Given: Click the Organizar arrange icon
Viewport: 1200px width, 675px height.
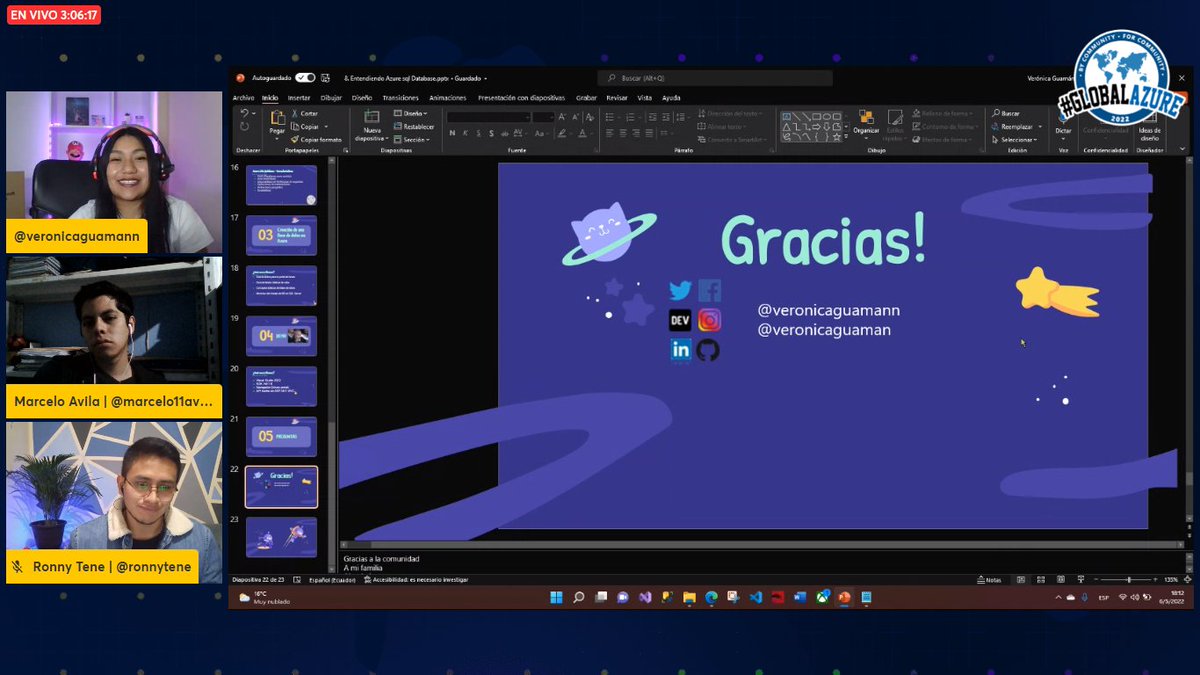Looking at the screenshot, I should [866, 118].
